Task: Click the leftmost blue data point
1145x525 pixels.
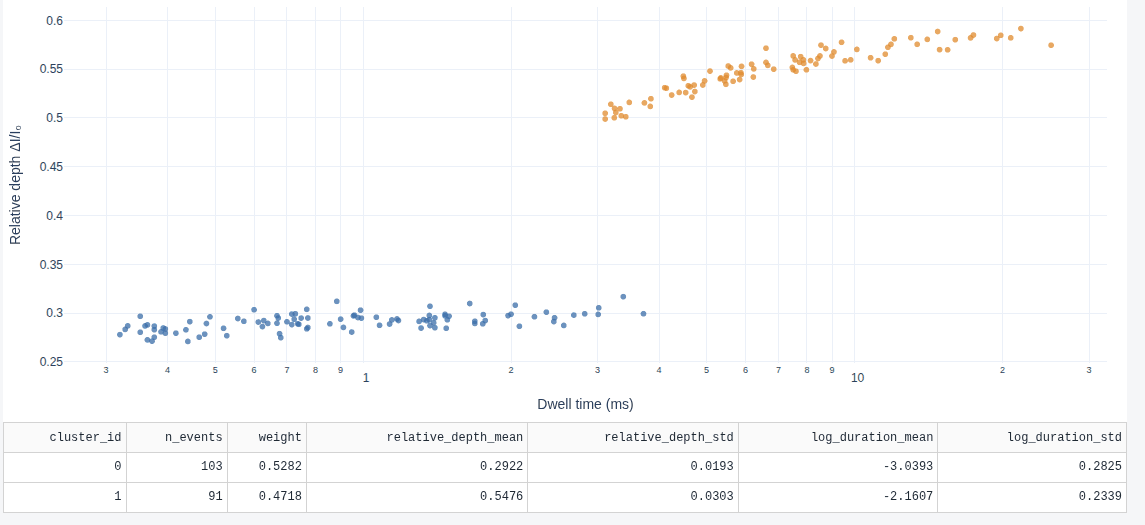Action: coord(120,334)
